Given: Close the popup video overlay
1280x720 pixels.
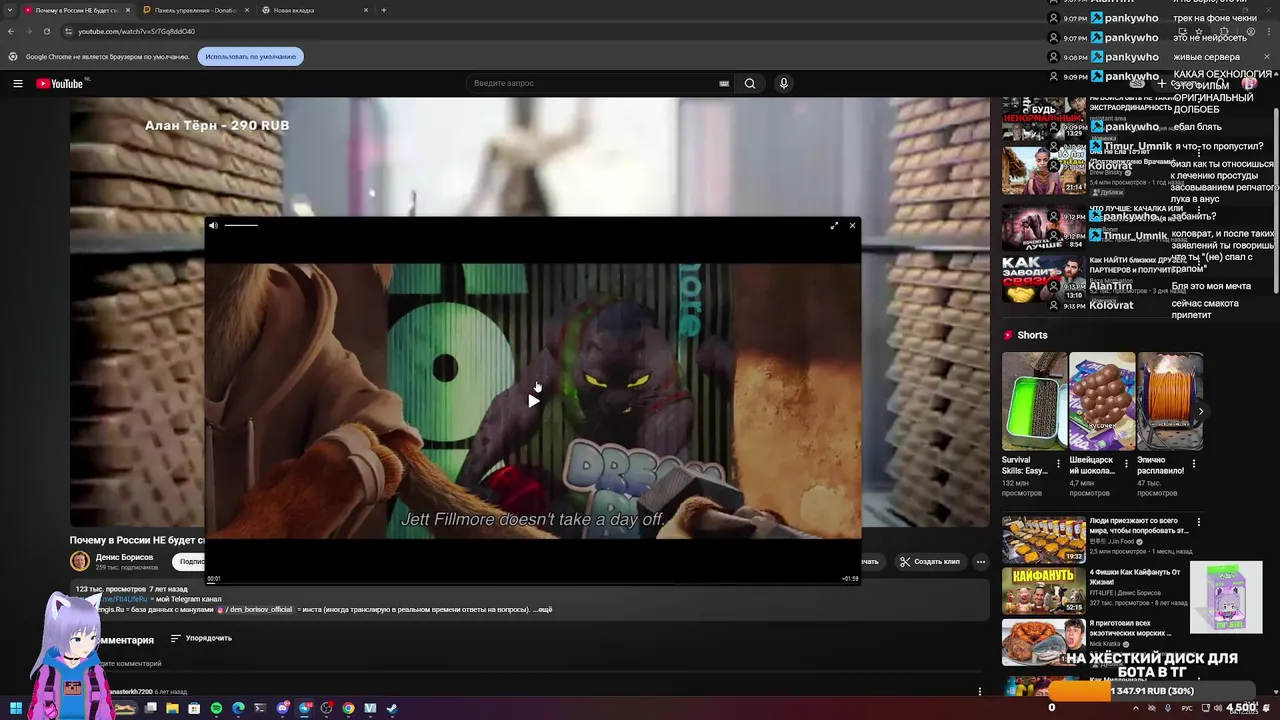Looking at the screenshot, I should tap(852, 226).
